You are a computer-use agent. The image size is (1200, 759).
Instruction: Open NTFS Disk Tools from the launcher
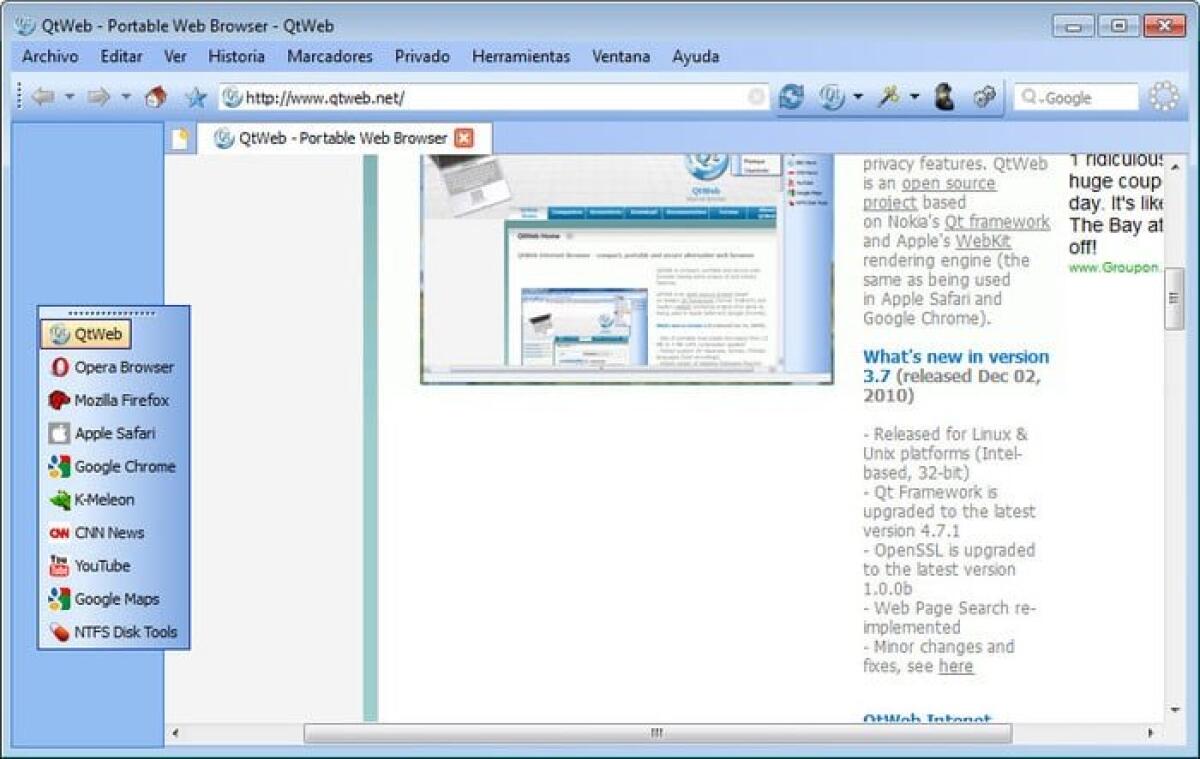pyautogui.click(x=125, y=632)
